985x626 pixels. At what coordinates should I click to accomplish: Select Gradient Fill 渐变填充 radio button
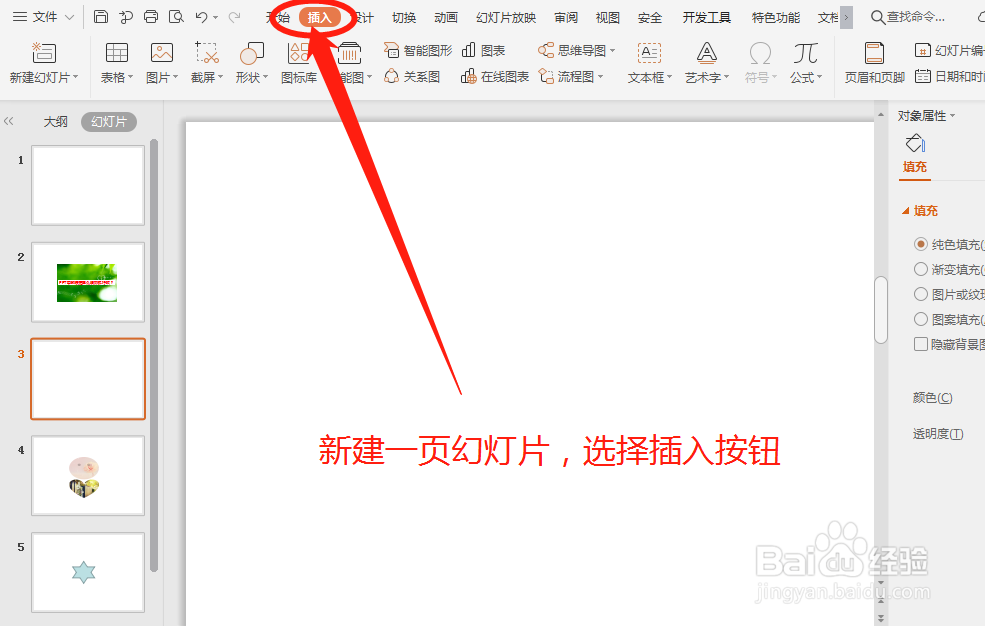pyautogui.click(x=921, y=269)
